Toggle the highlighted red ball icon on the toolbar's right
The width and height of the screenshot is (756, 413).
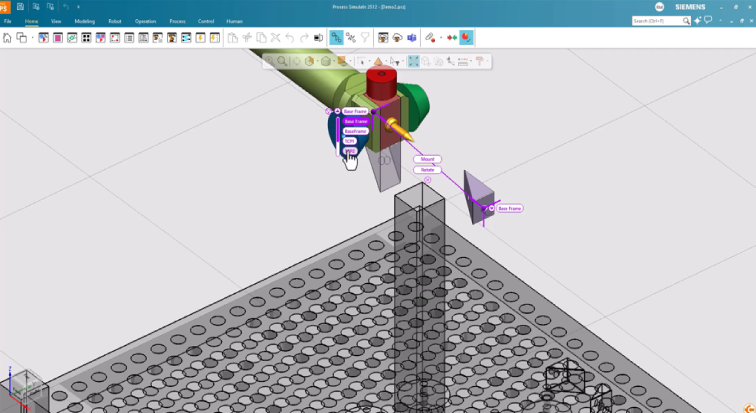click(x=466, y=38)
